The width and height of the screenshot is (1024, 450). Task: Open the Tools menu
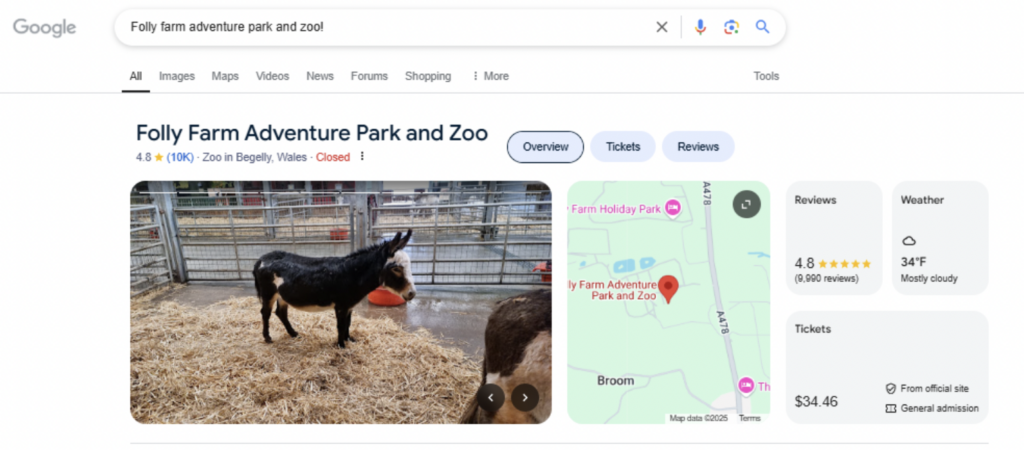tap(766, 76)
